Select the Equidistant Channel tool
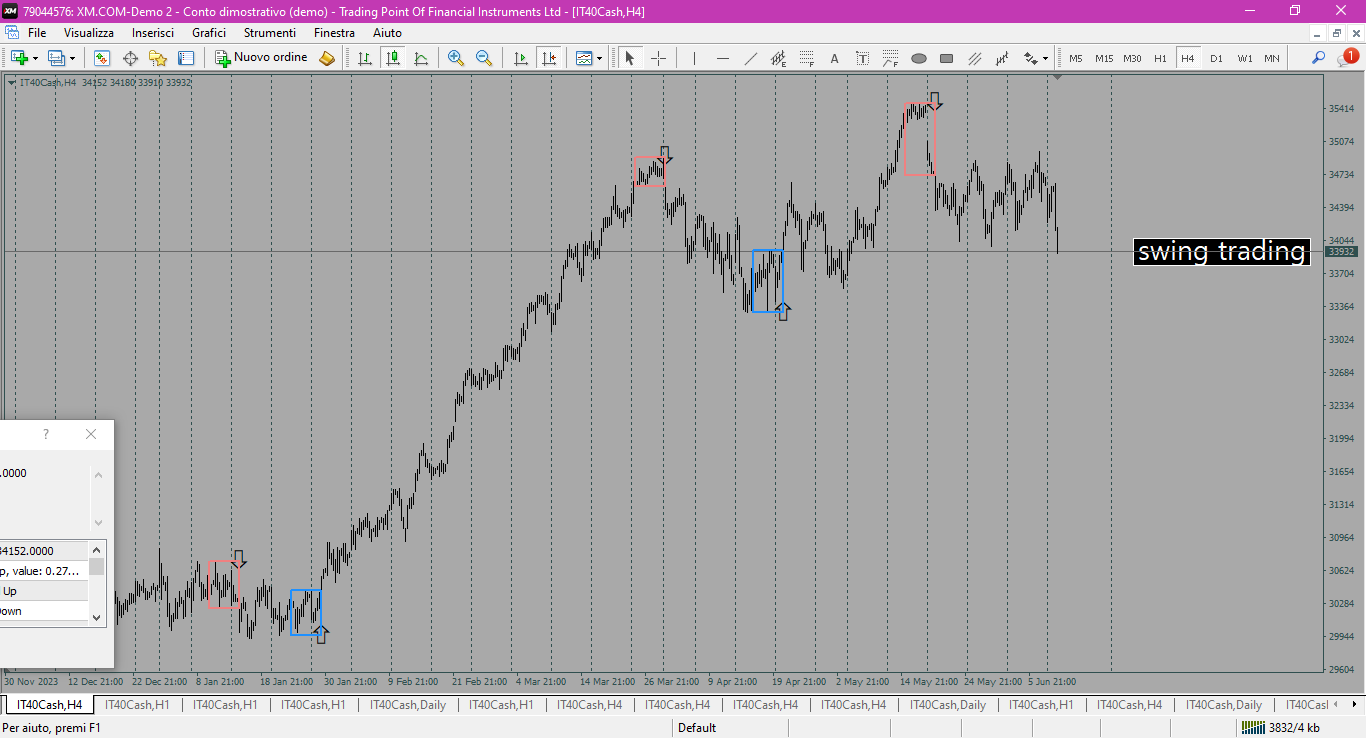1366x738 pixels. click(778, 58)
